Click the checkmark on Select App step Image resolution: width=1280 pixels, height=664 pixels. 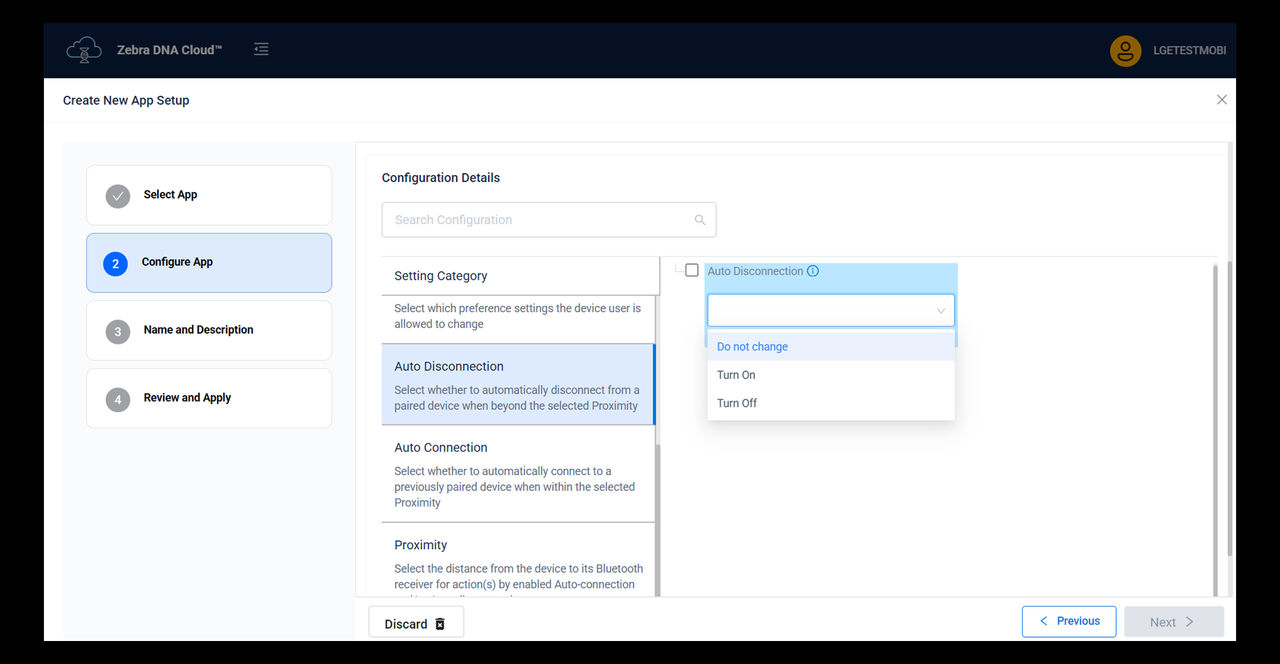tap(117, 196)
